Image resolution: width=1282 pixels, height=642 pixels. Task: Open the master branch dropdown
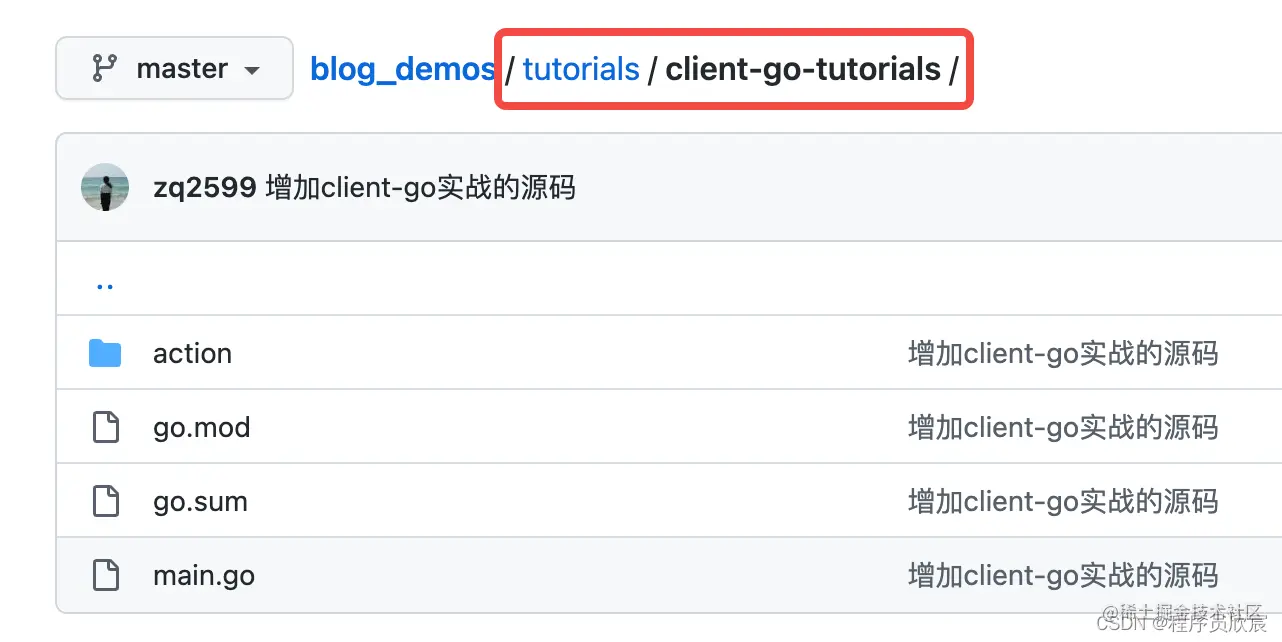point(174,68)
